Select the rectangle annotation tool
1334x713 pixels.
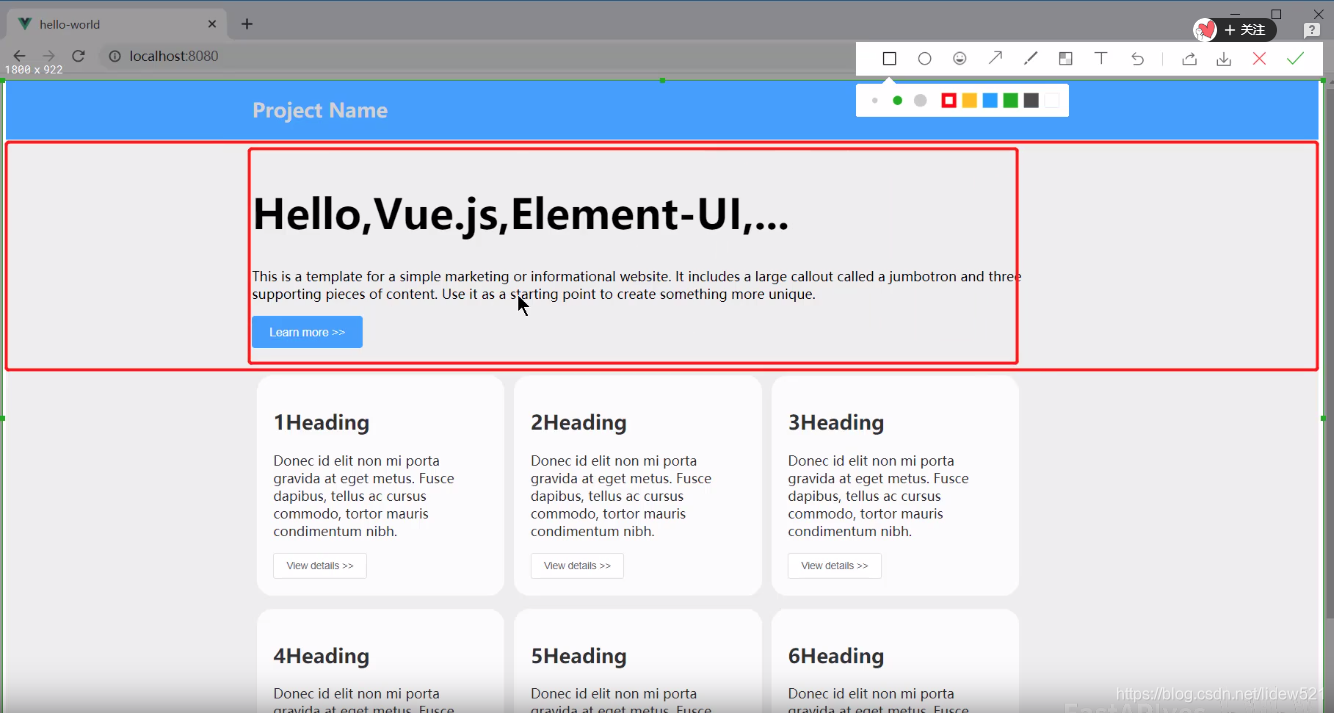[x=889, y=59]
